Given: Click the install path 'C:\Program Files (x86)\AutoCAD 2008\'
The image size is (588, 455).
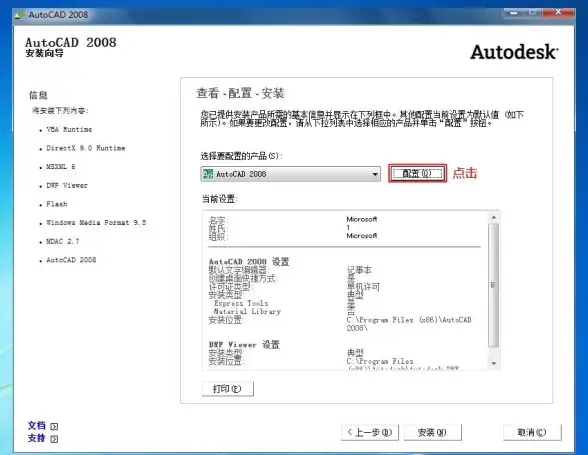Looking at the screenshot, I should point(409,324).
